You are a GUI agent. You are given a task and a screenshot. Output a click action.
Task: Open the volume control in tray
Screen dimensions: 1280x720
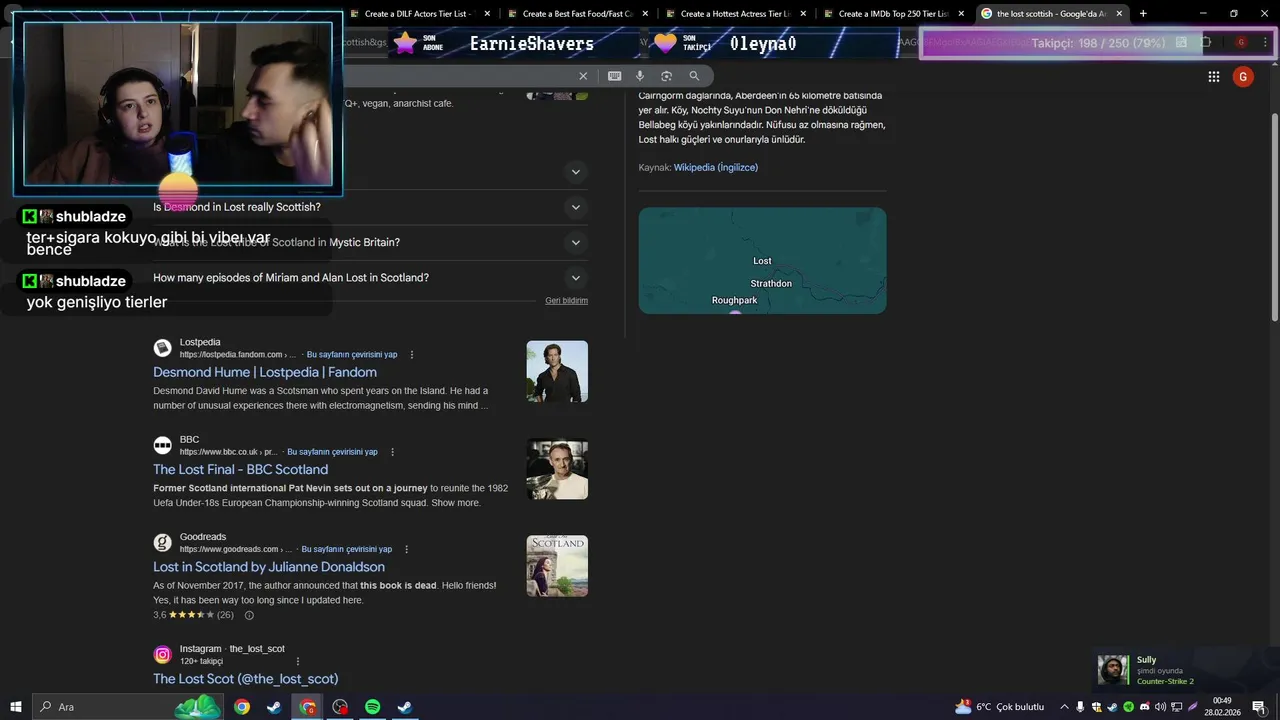[x=1160, y=707]
